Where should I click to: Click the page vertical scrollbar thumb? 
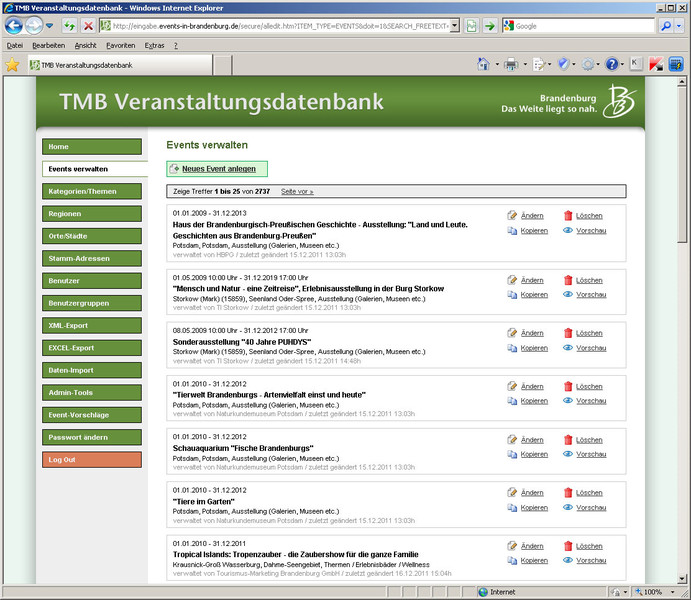point(682,164)
